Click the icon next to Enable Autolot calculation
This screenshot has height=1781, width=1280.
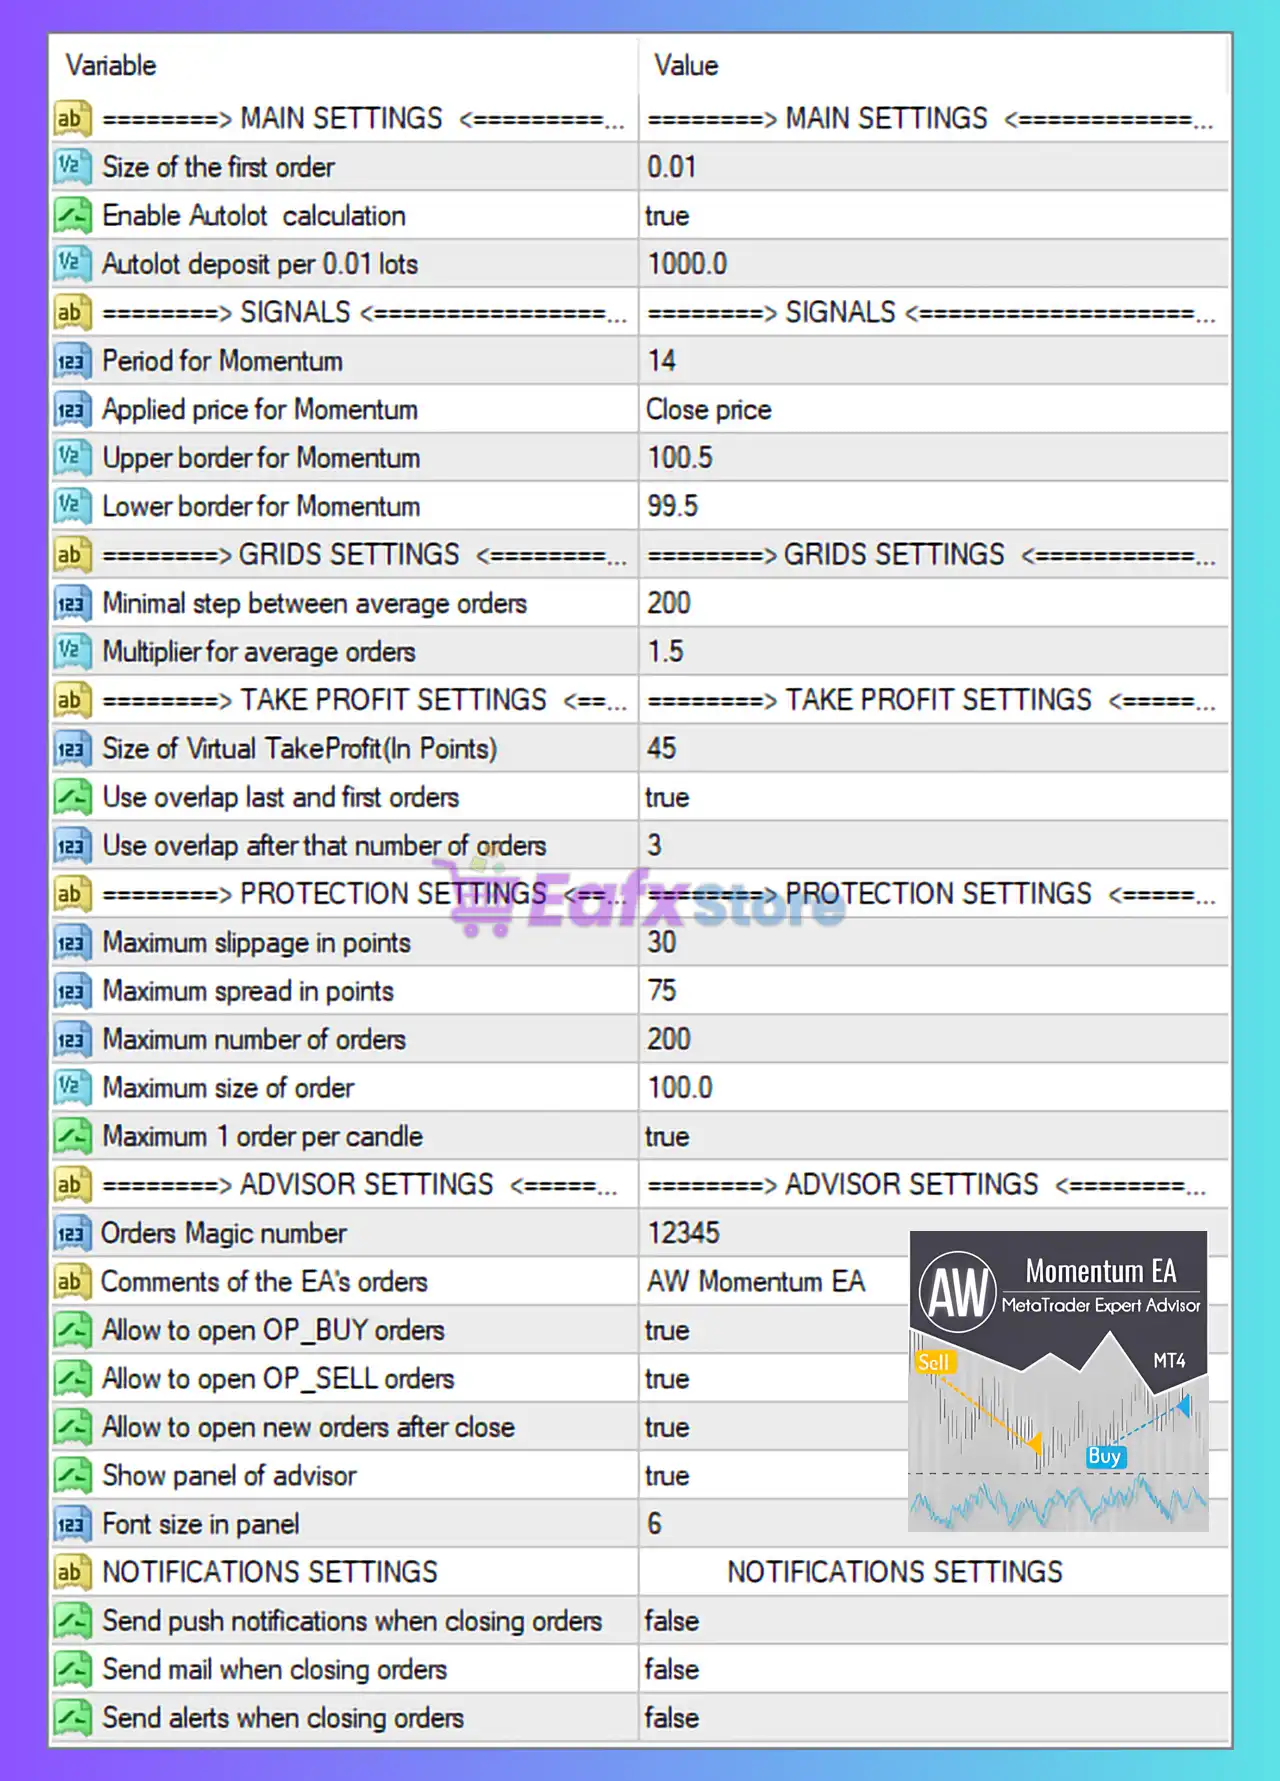coord(72,215)
